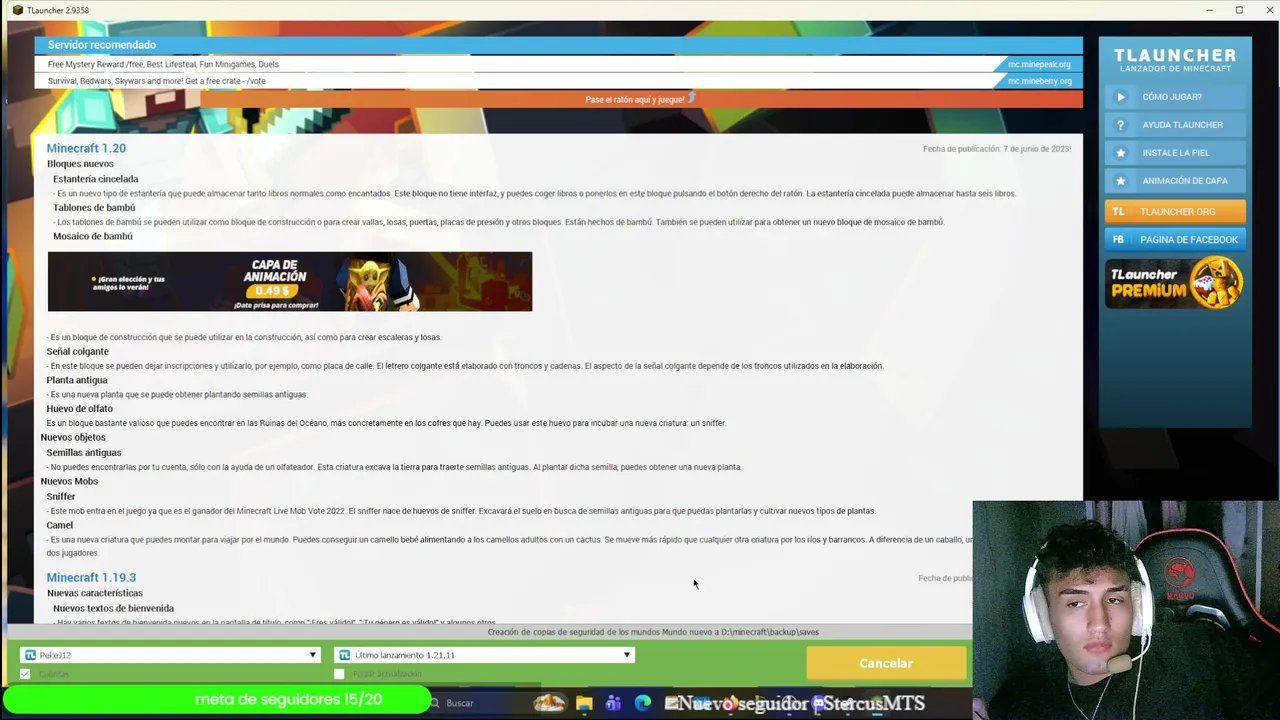Open the version dropdown Último lanzamiento 1.21.11
The image size is (1280, 720).
pos(484,655)
